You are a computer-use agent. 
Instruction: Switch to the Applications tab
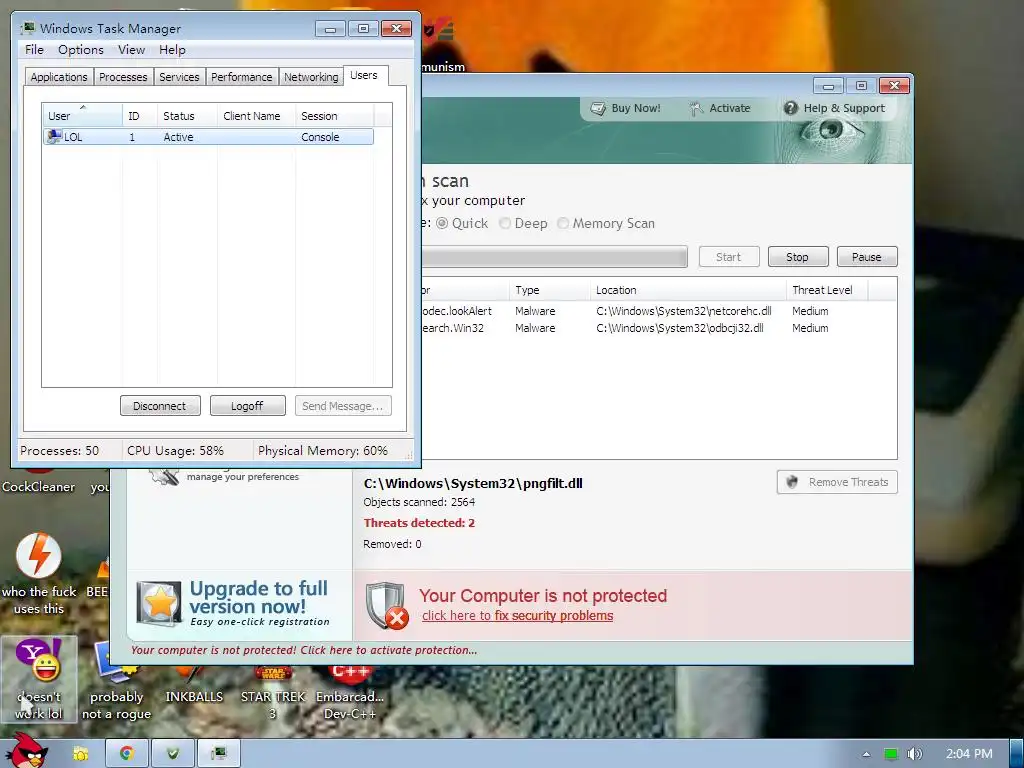[x=59, y=77]
